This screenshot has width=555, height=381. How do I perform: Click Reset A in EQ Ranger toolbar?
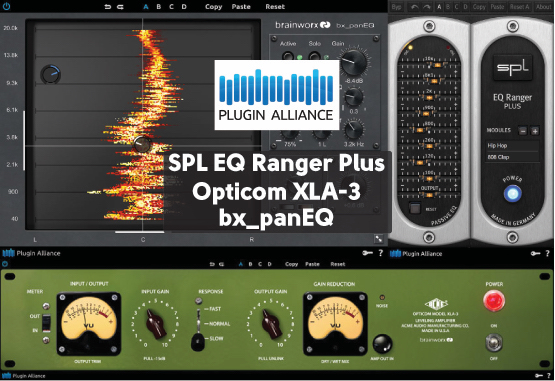[x=520, y=7]
